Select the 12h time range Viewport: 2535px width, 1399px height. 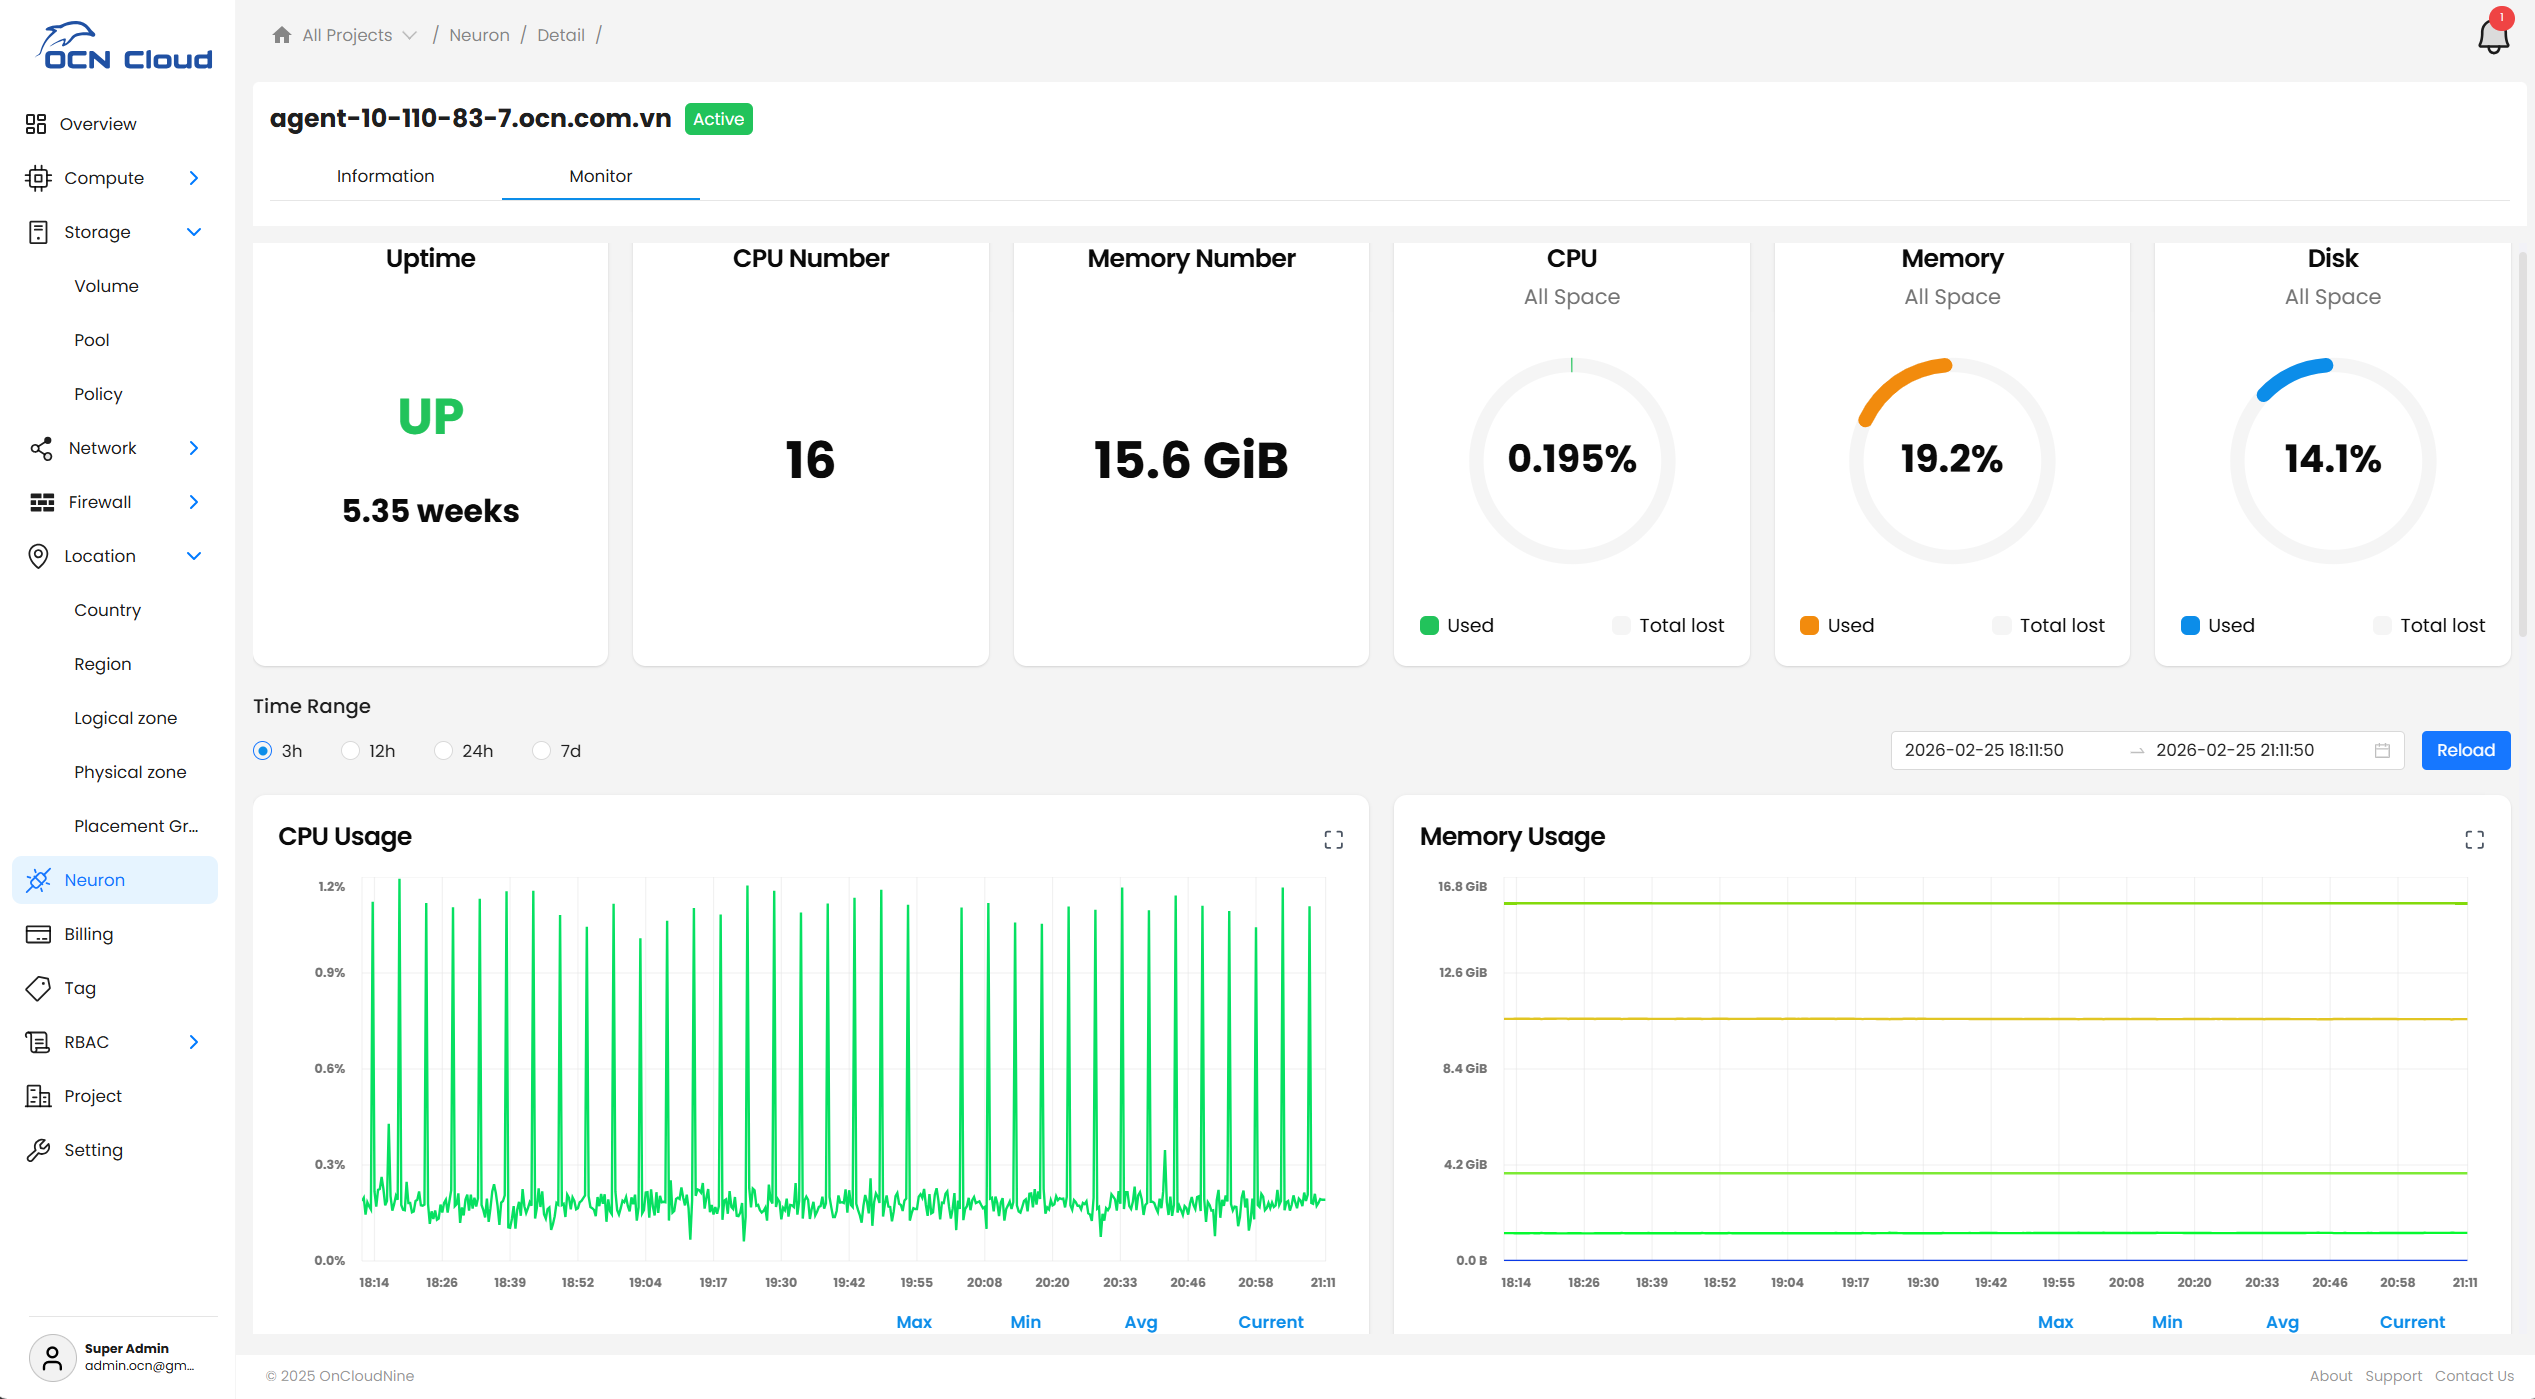click(351, 751)
